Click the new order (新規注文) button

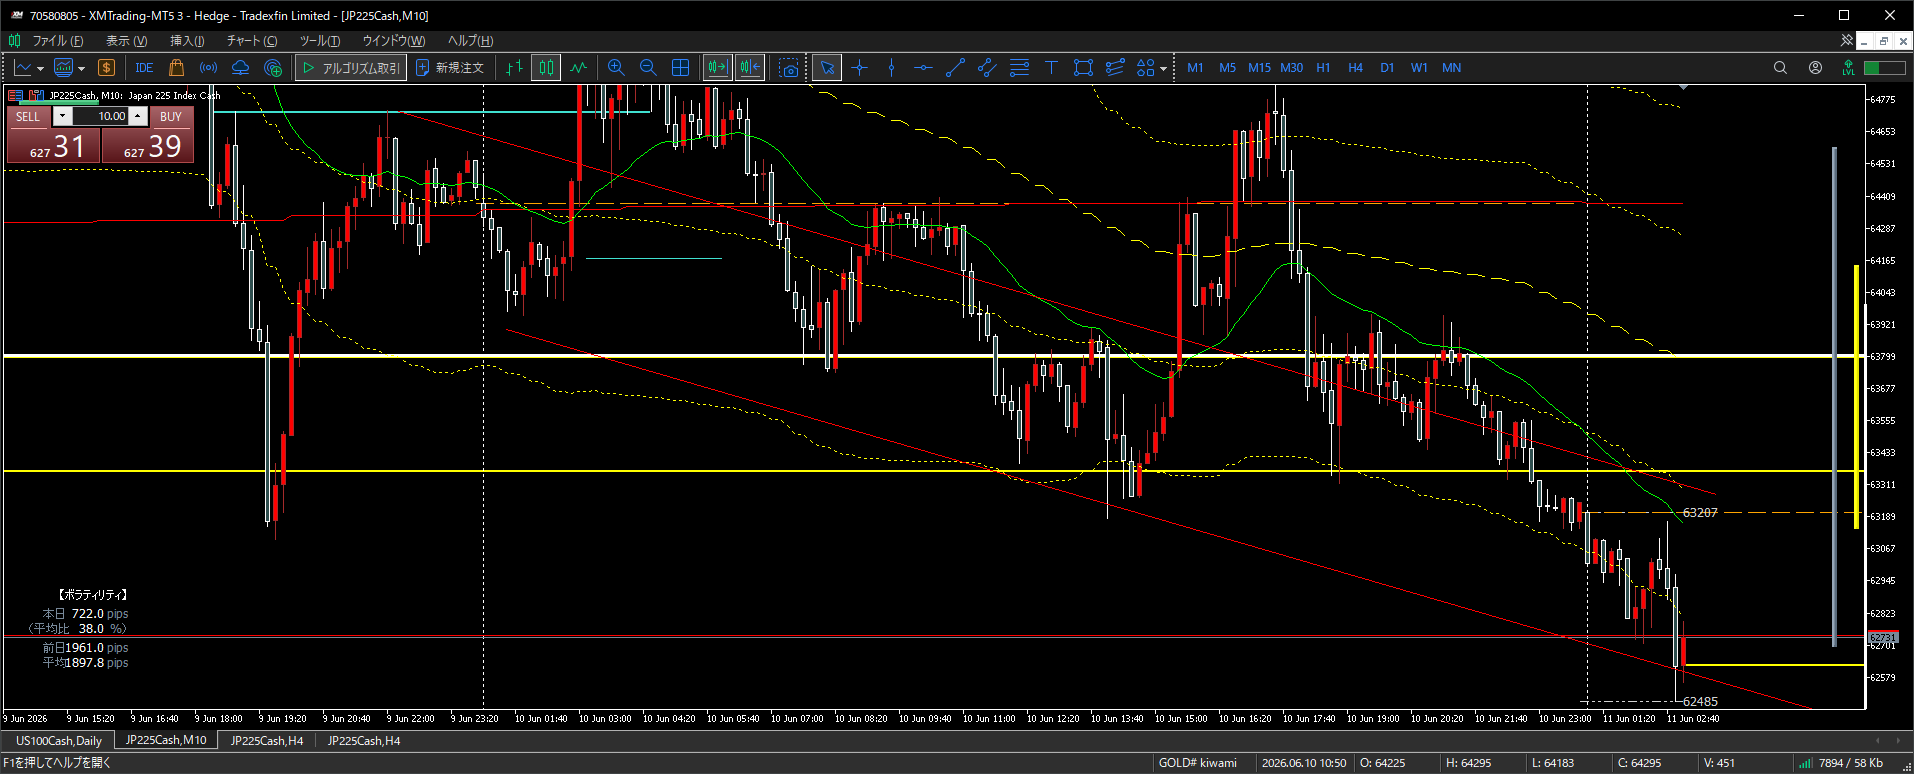[450, 68]
